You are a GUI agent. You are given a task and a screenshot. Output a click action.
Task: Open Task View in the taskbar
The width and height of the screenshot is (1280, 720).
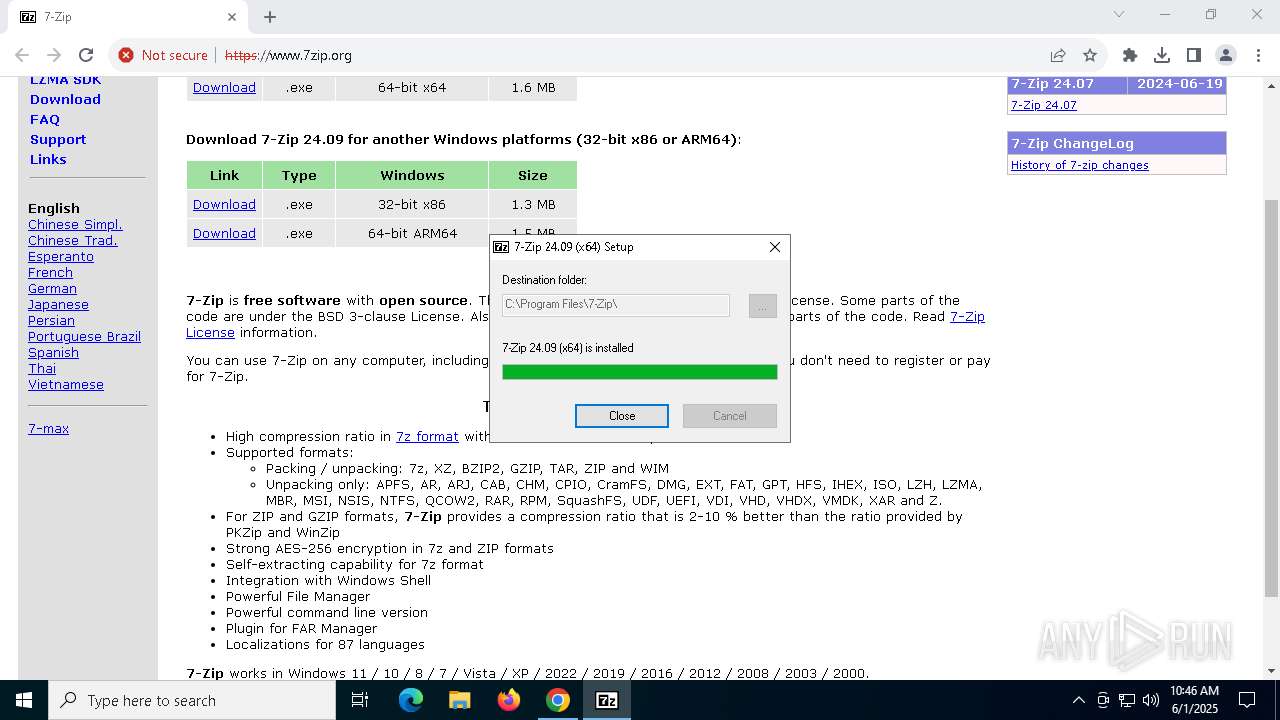[x=360, y=700]
